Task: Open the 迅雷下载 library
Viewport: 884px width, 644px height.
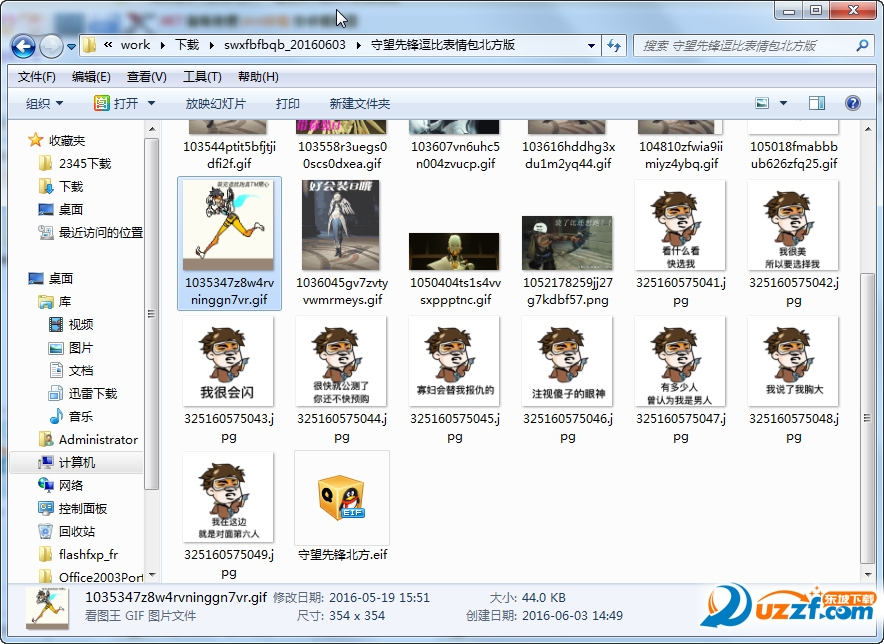Action: pos(83,394)
